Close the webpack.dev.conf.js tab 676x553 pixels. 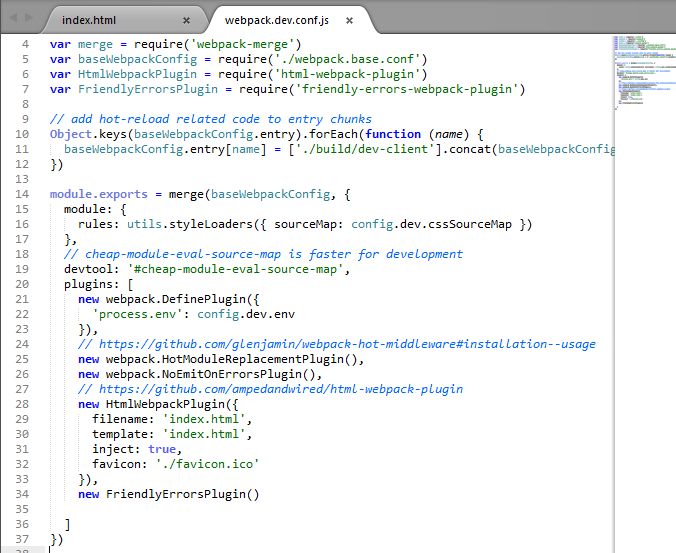[x=349, y=20]
